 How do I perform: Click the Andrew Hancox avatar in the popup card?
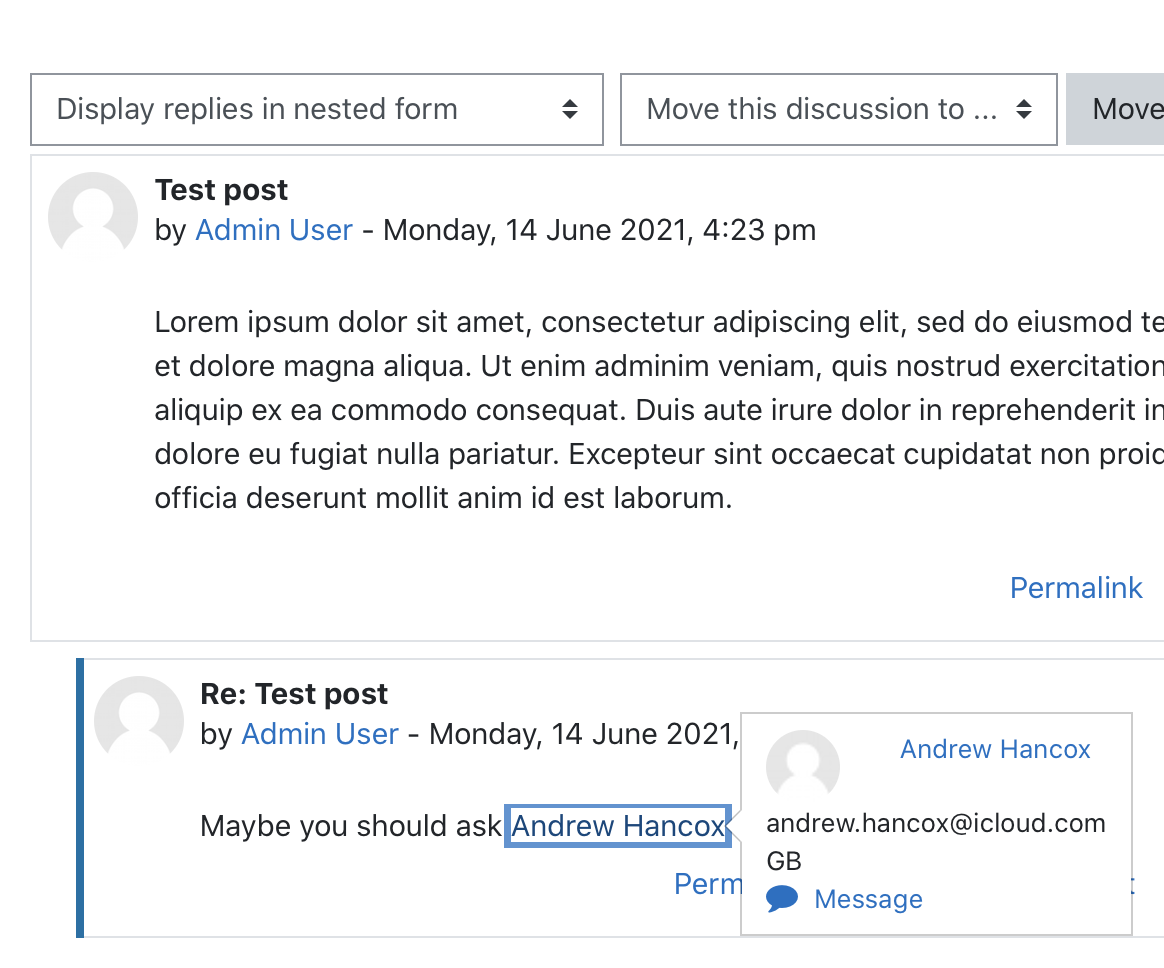click(x=803, y=766)
